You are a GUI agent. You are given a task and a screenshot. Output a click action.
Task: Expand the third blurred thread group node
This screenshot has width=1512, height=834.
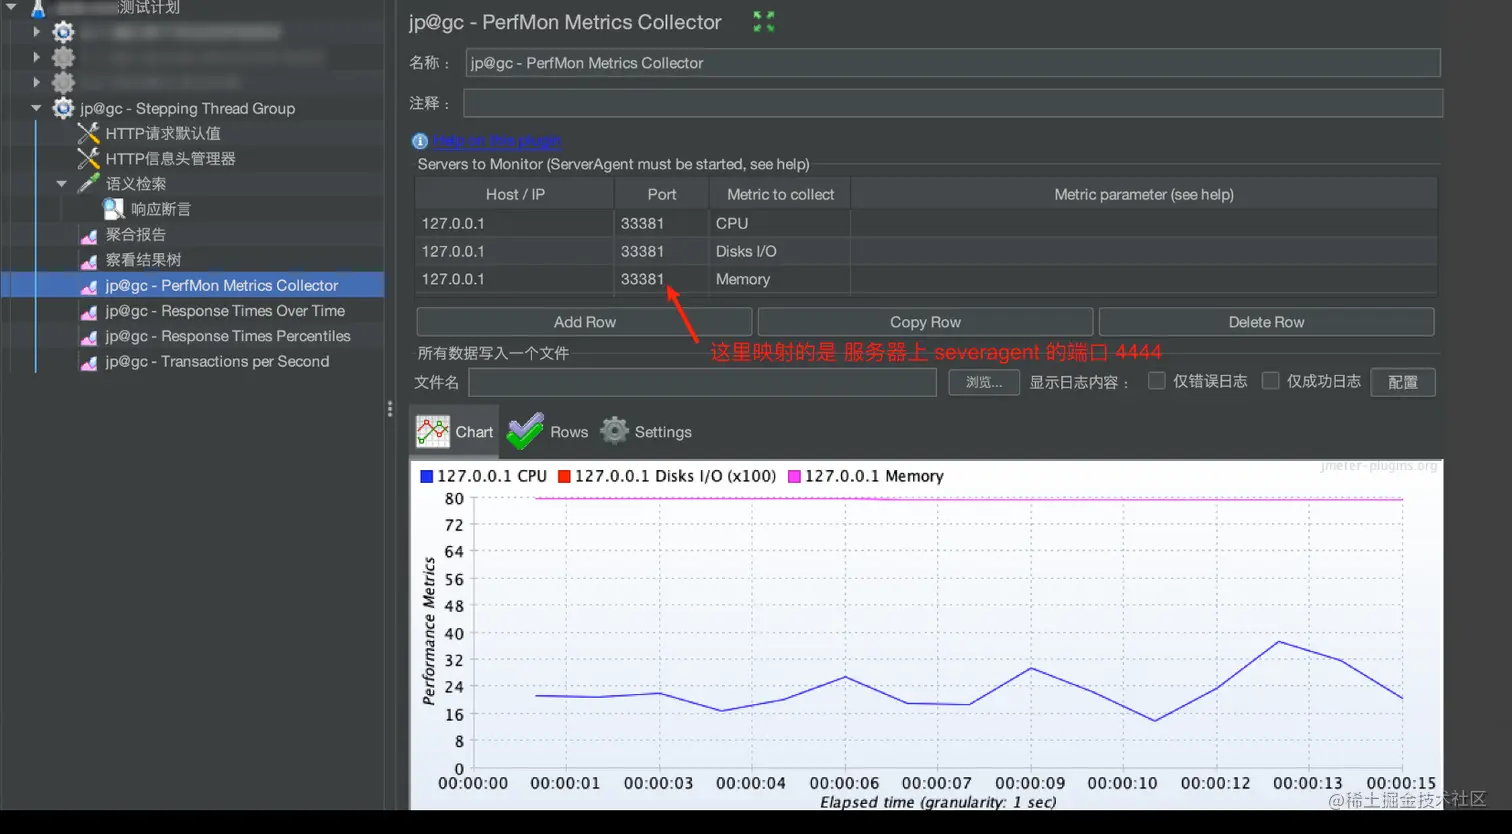click(x=36, y=82)
